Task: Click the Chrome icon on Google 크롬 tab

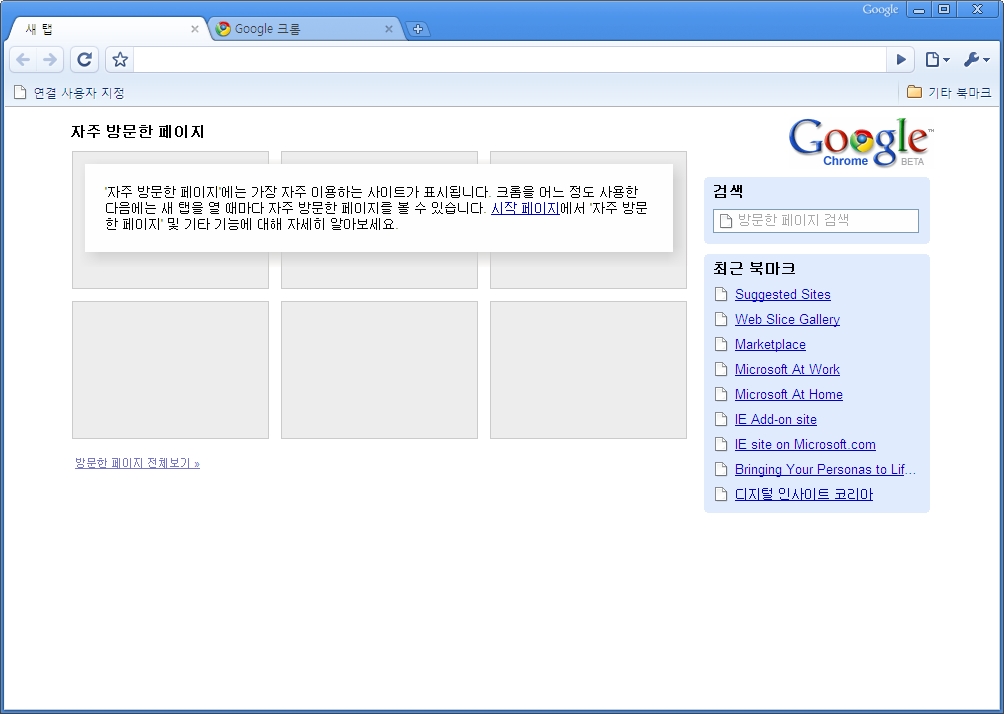Action: click(x=223, y=29)
